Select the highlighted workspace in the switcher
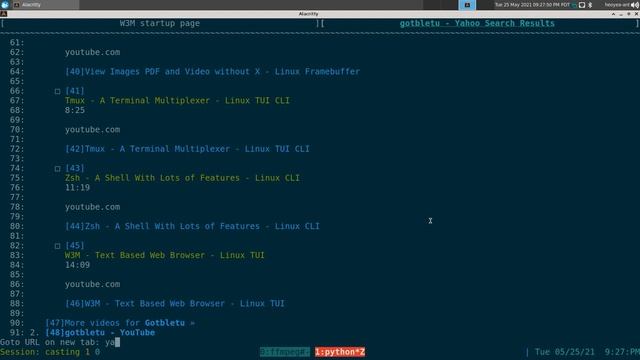 click(x=467, y=5)
